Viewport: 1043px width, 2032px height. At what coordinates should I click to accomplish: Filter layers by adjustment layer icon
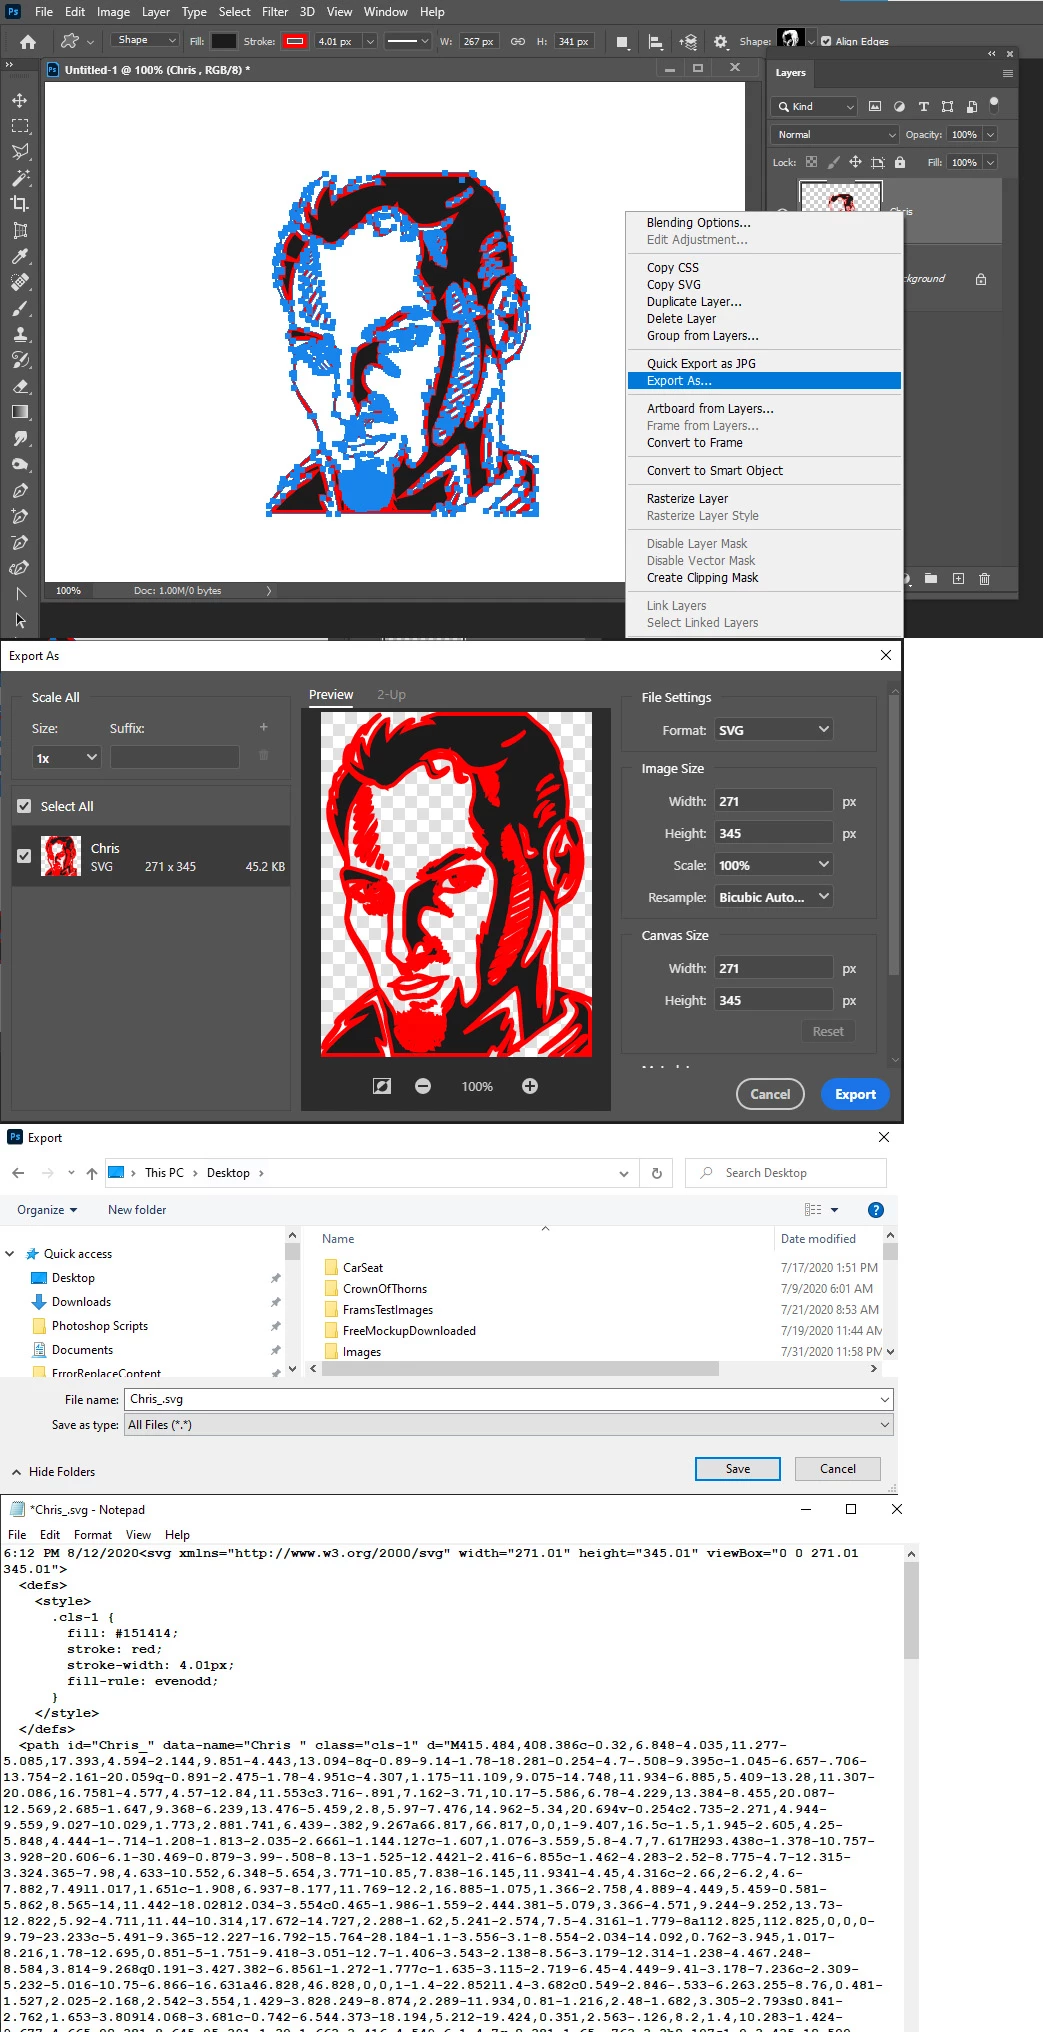coord(899,106)
